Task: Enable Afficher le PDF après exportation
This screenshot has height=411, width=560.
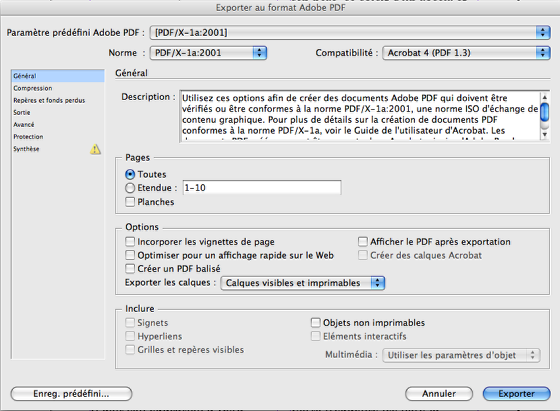Action: (363, 242)
